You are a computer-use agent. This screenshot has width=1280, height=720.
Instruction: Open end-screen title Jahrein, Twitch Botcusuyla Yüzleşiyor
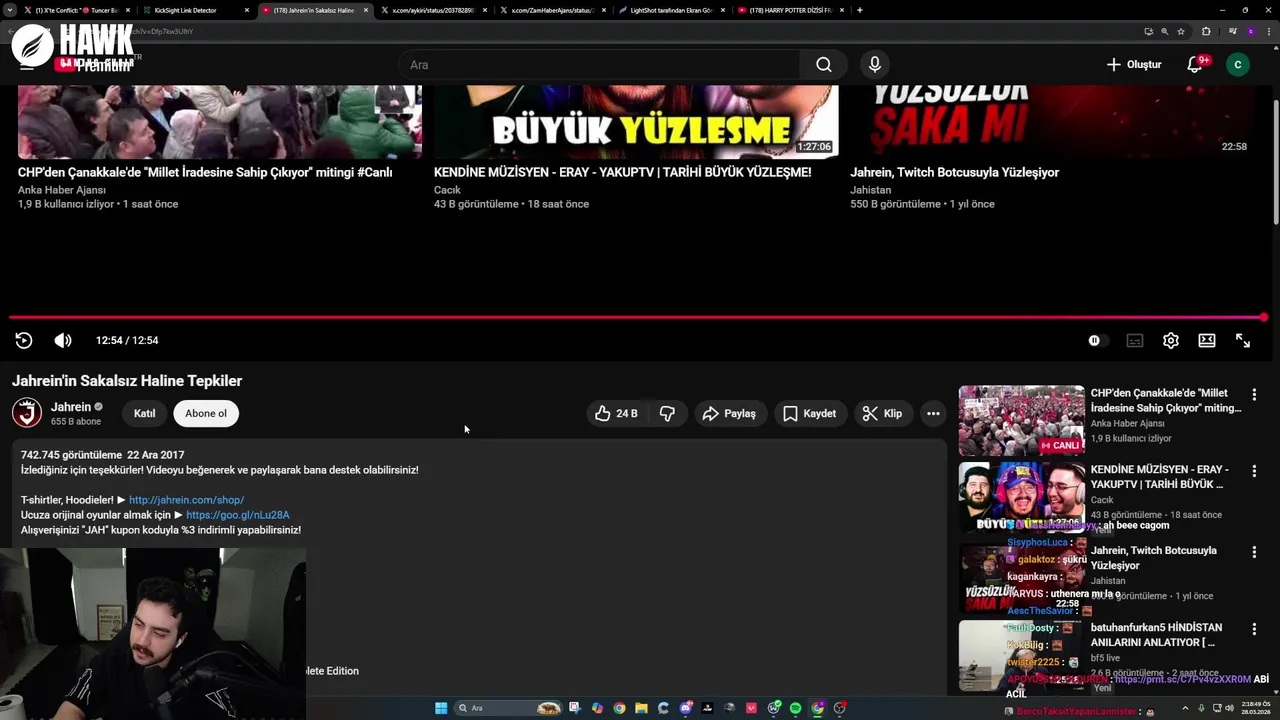tap(954, 172)
